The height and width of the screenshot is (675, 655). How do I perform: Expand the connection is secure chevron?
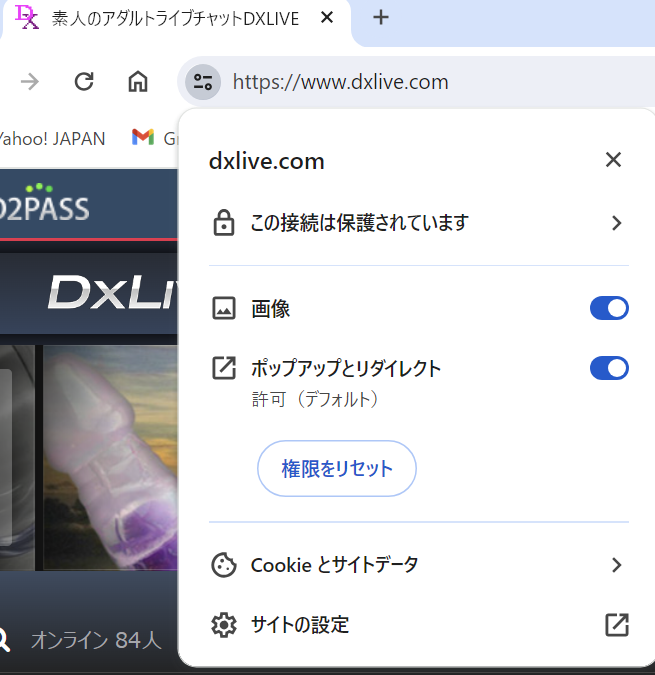coord(617,223)
